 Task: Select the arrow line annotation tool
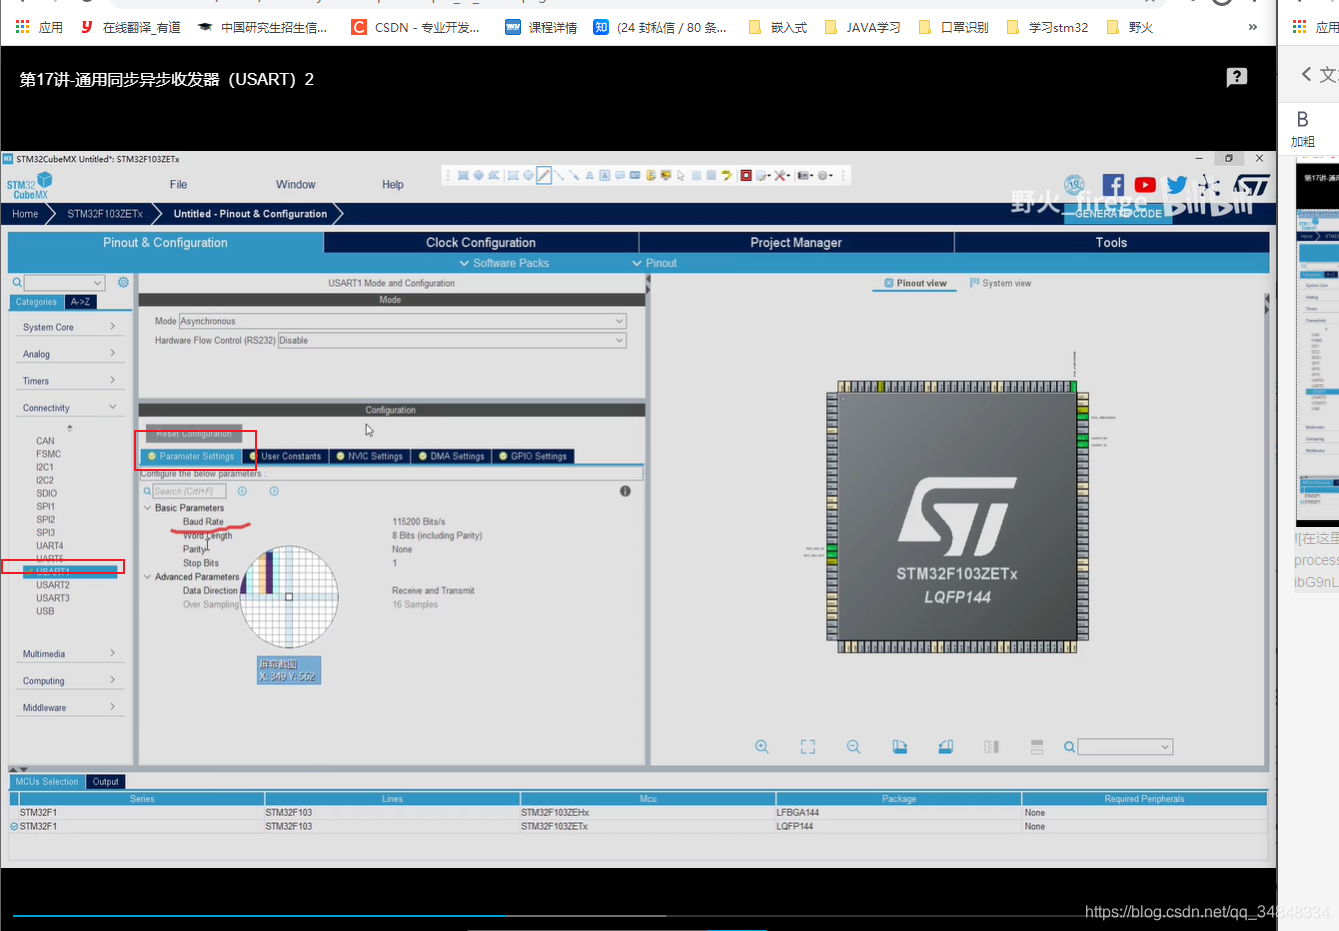click(x=574, y=175)
